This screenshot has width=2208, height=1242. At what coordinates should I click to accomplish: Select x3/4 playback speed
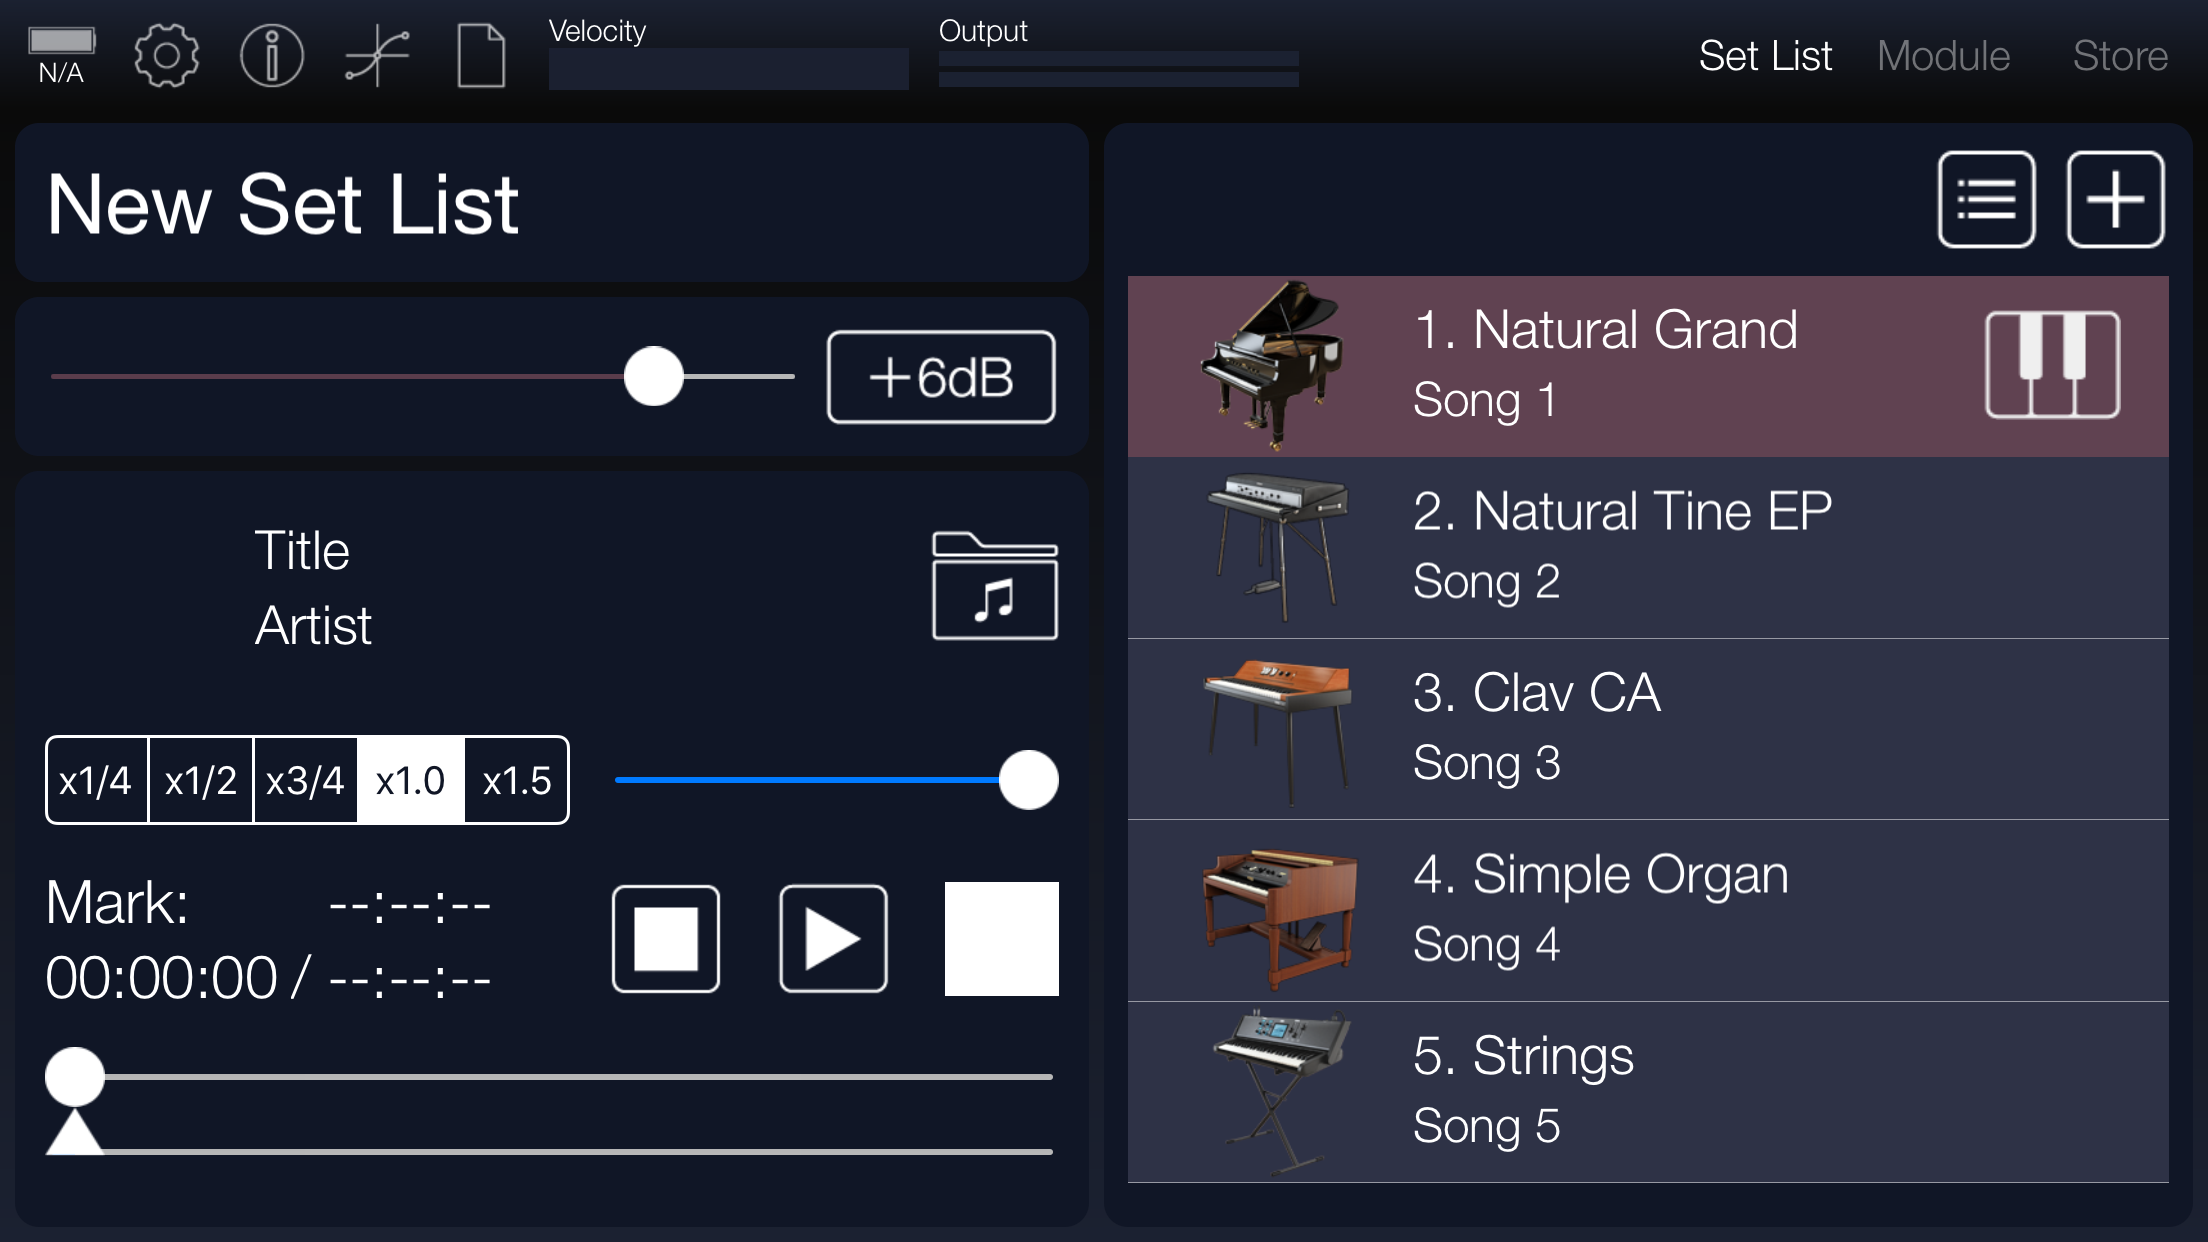click(x=305, y=781)
